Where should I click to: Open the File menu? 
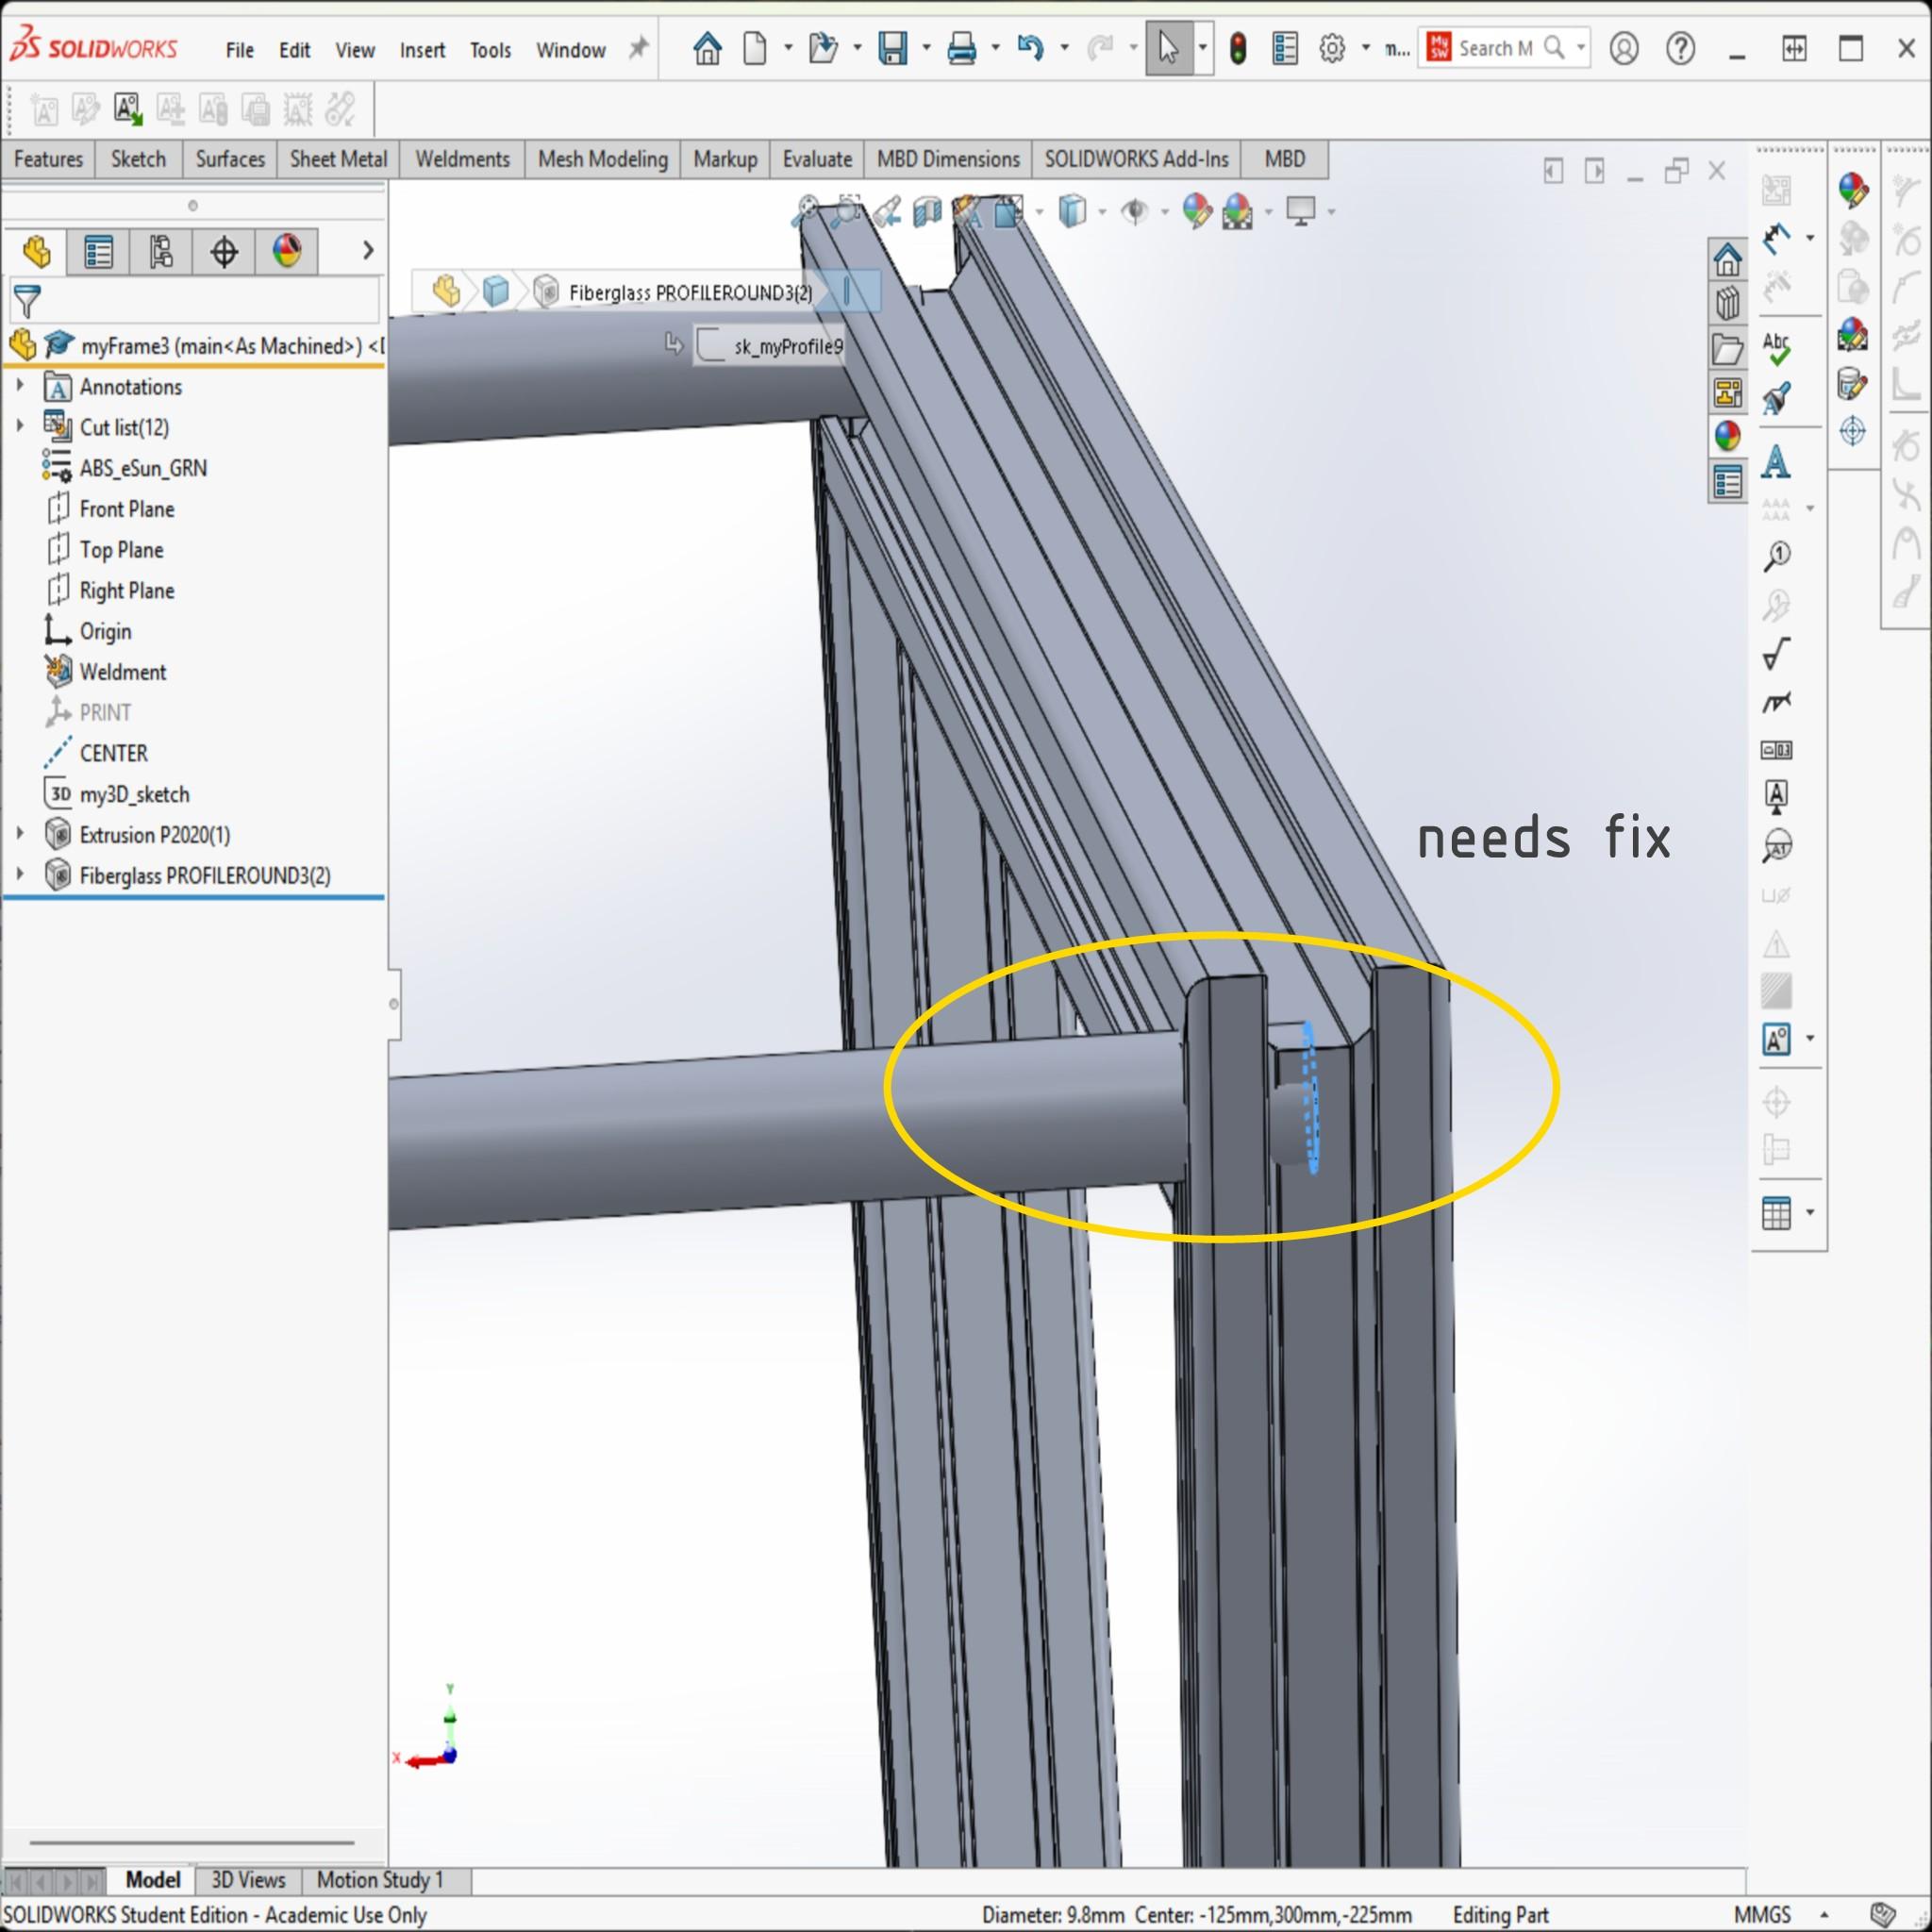pyautogui.click(x=240, y=50)
